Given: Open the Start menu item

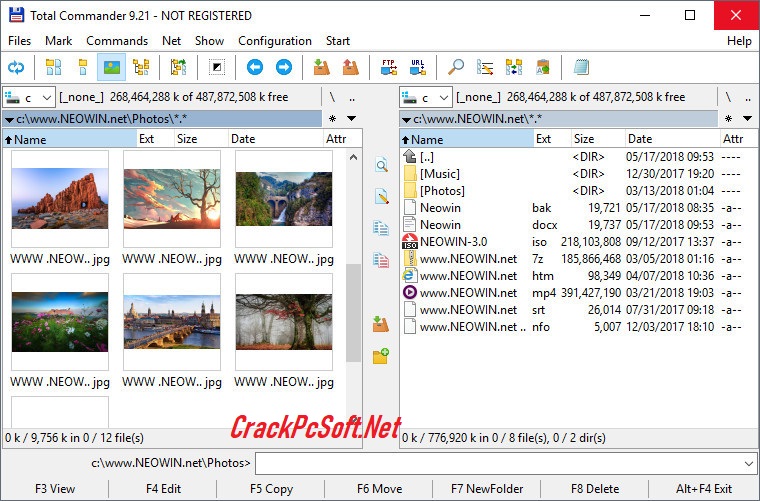Looking at the screenshot, I should [x=338, y=41].
